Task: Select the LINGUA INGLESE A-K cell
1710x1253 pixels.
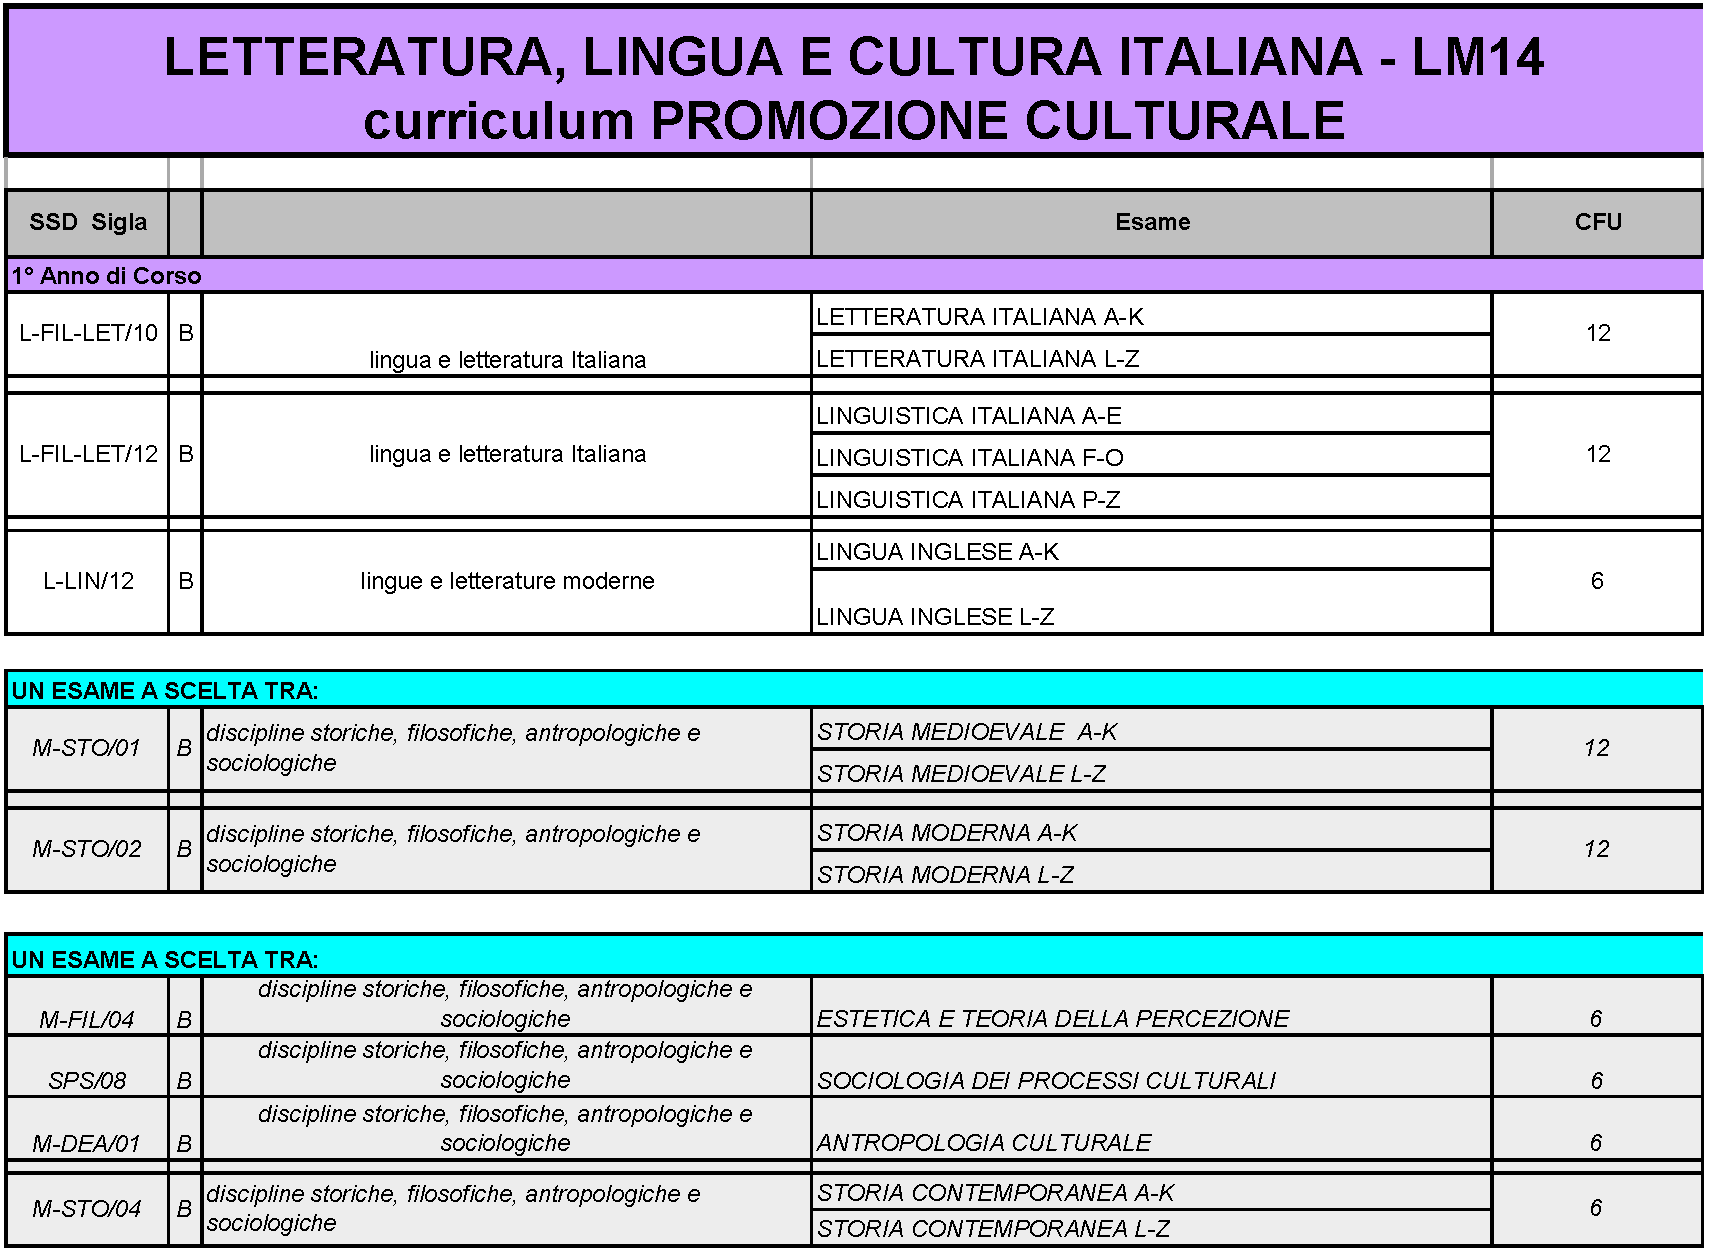Action: point(937,552)
